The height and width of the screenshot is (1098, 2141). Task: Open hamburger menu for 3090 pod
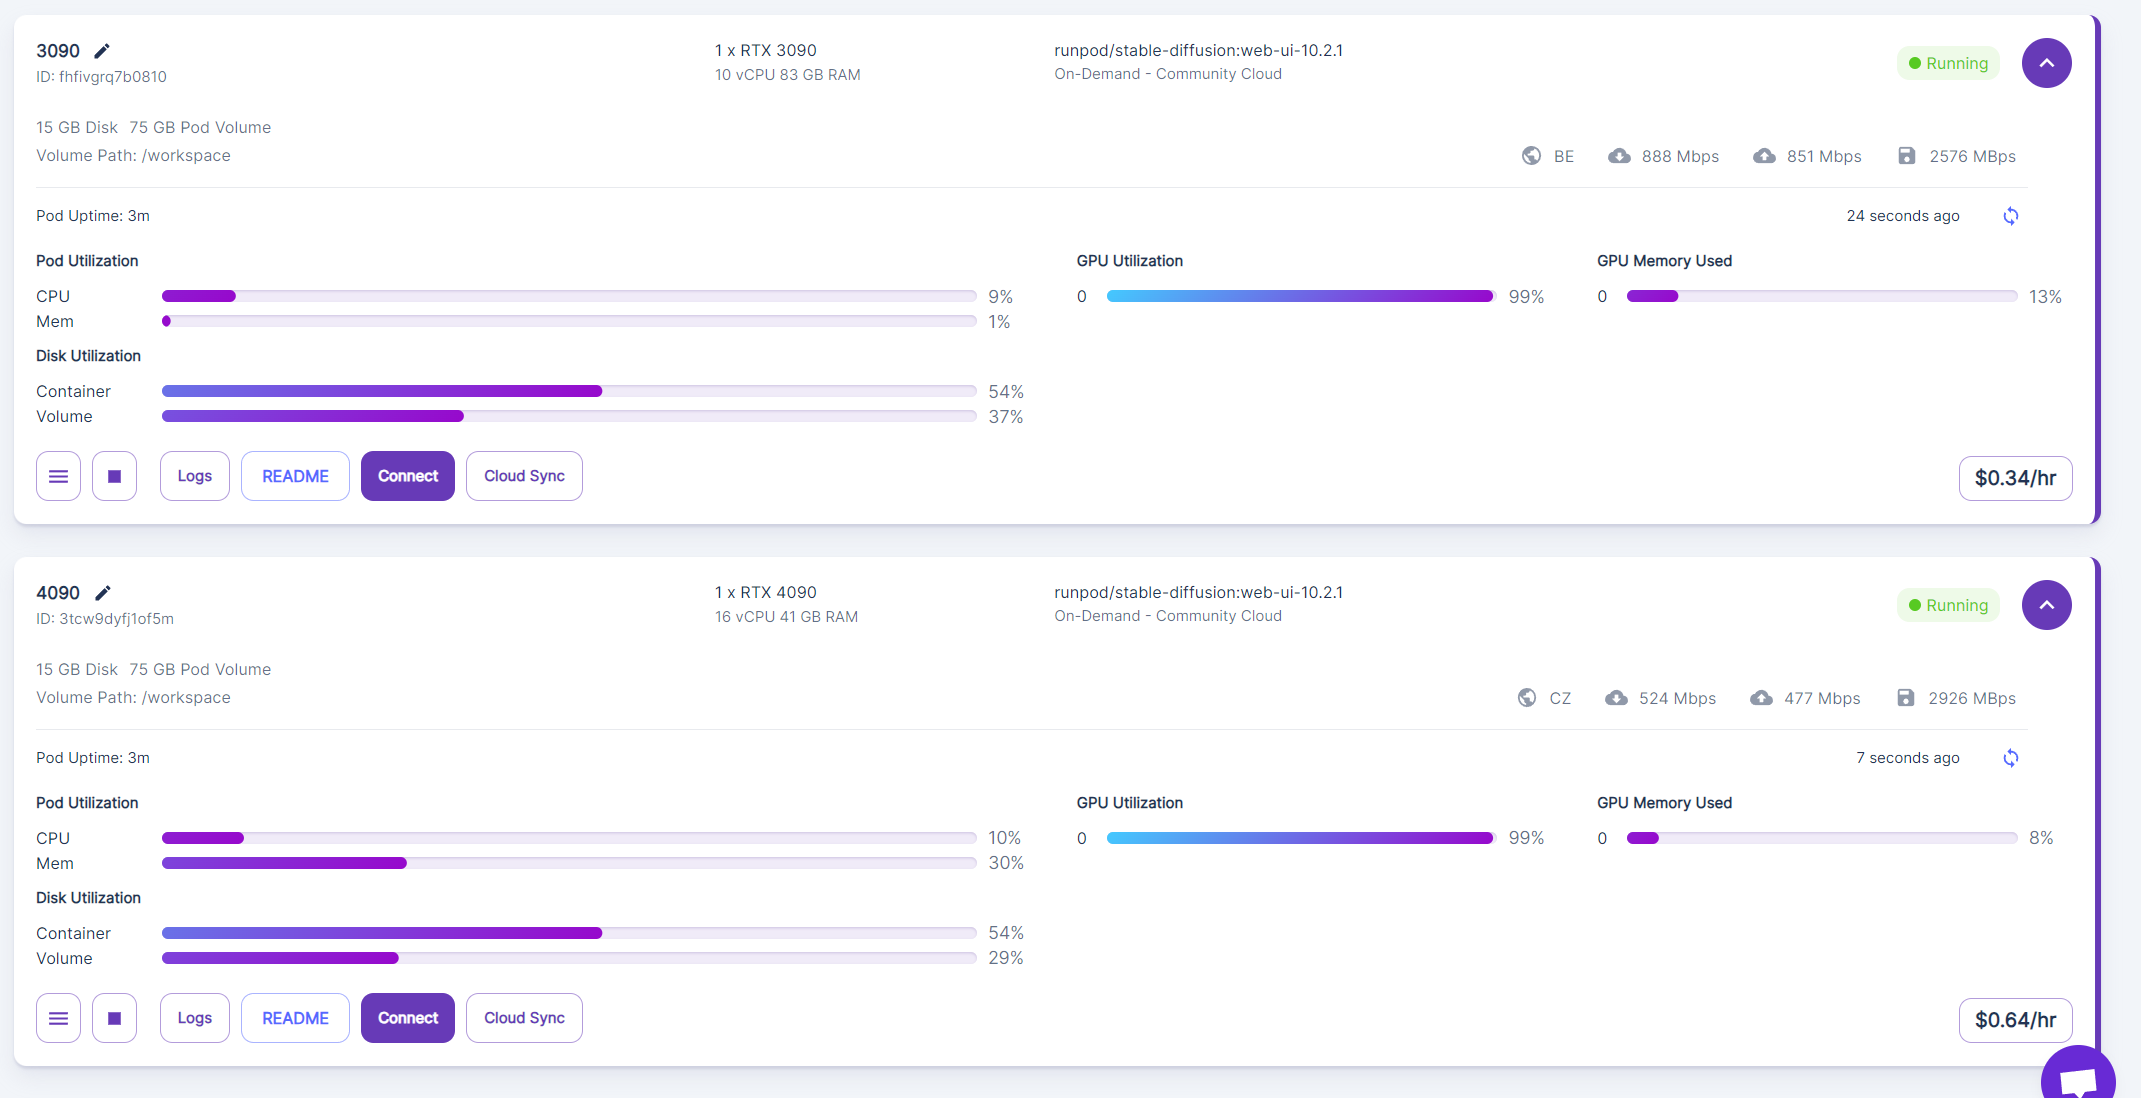58,476
